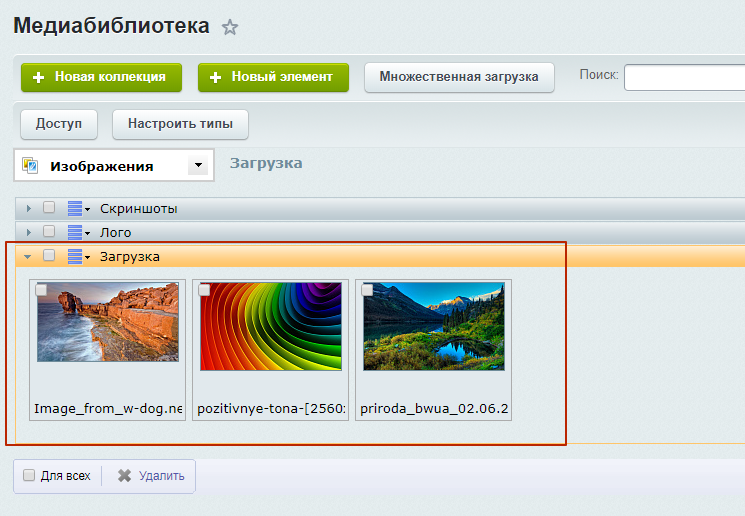Click the Загрузка breadcrumb label
This screenshot has width=745, height=516.
[x=266, y=163]
